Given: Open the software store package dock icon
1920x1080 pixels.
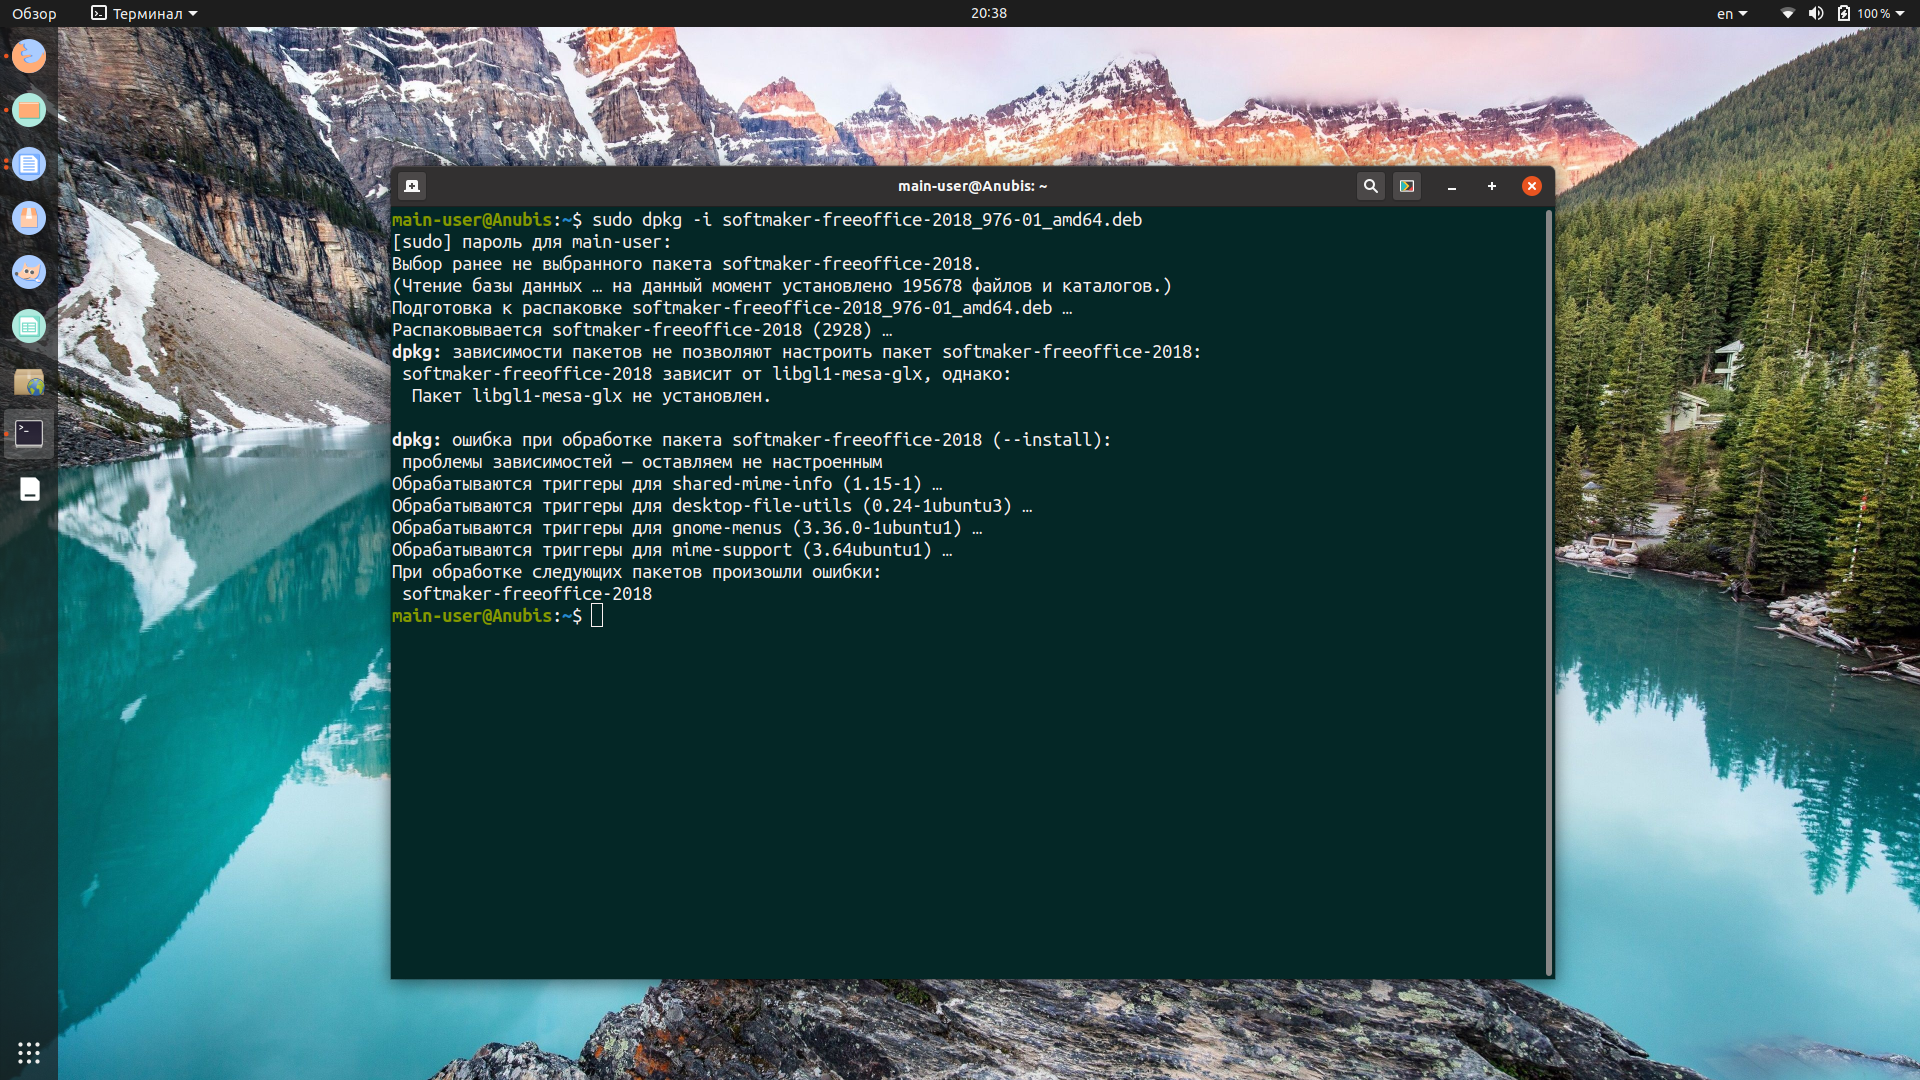Looking at the screenshot, I should (x=29, y=218).
